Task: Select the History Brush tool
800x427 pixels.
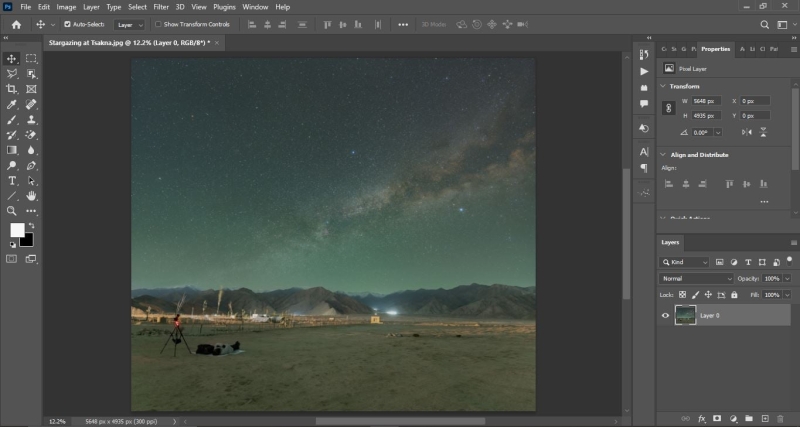Action: (x=11, y=135)
